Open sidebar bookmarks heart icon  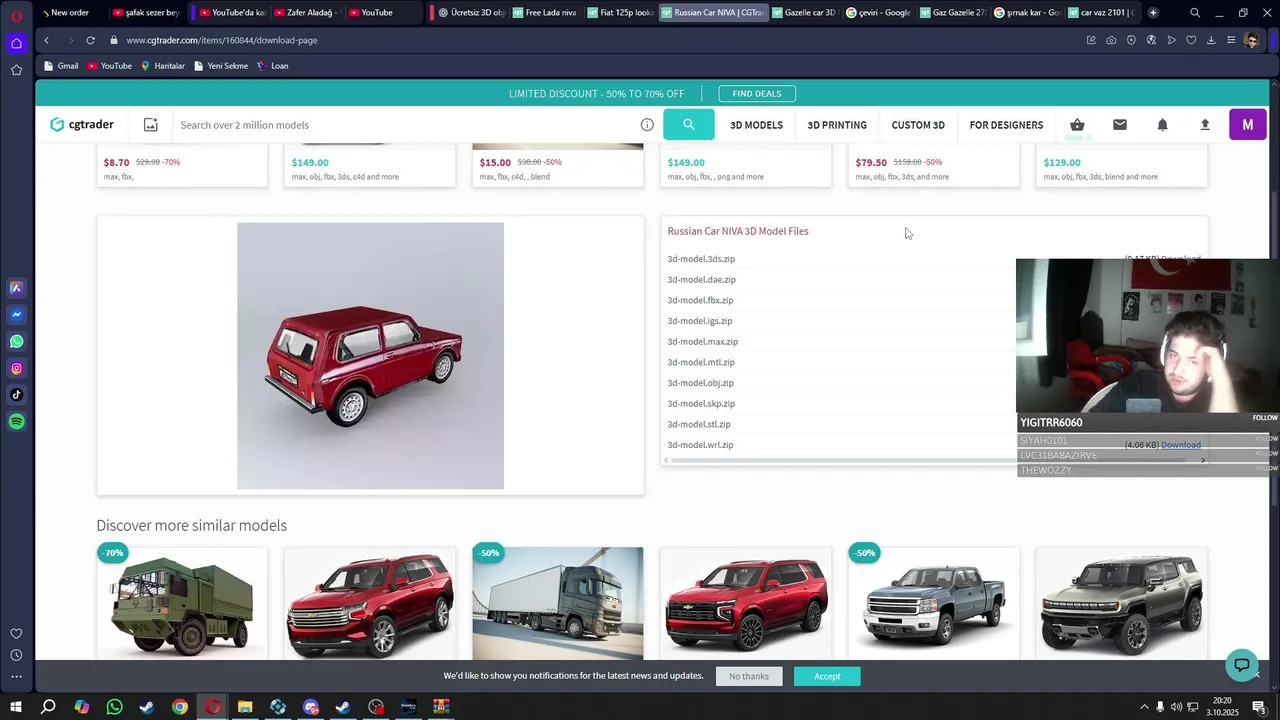pos(16,634)
